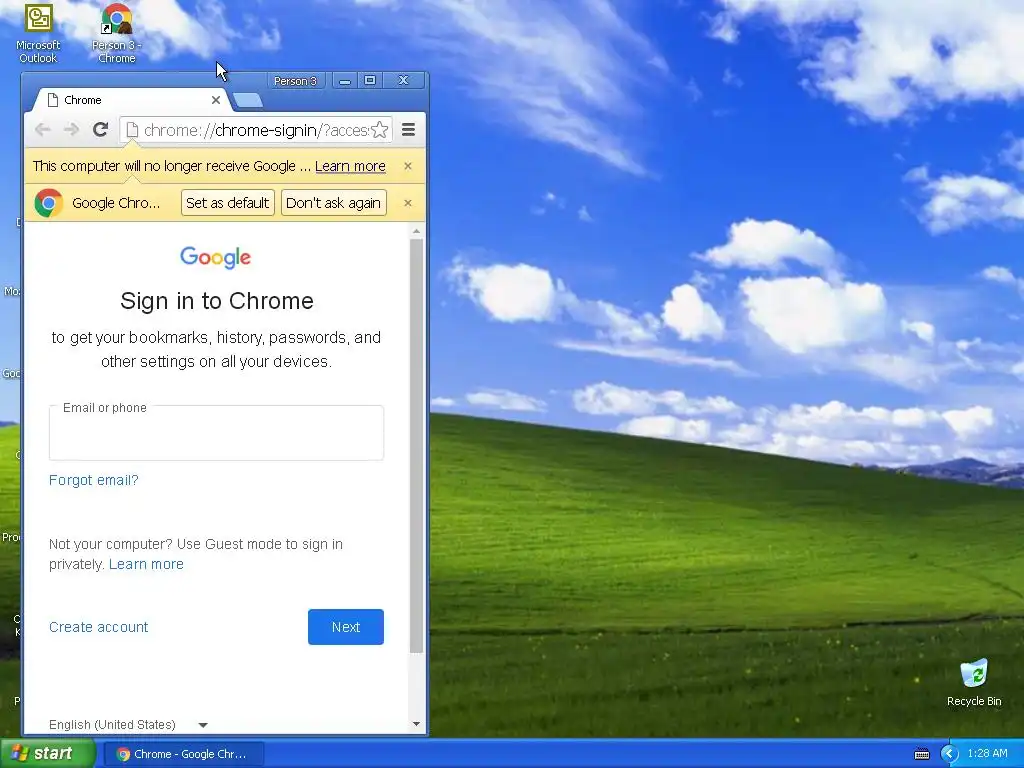Viewport: 1024px width, 768px height.
Task: Open the Microsoft Outlook desktop icon
Action: [x=38, y=33]
